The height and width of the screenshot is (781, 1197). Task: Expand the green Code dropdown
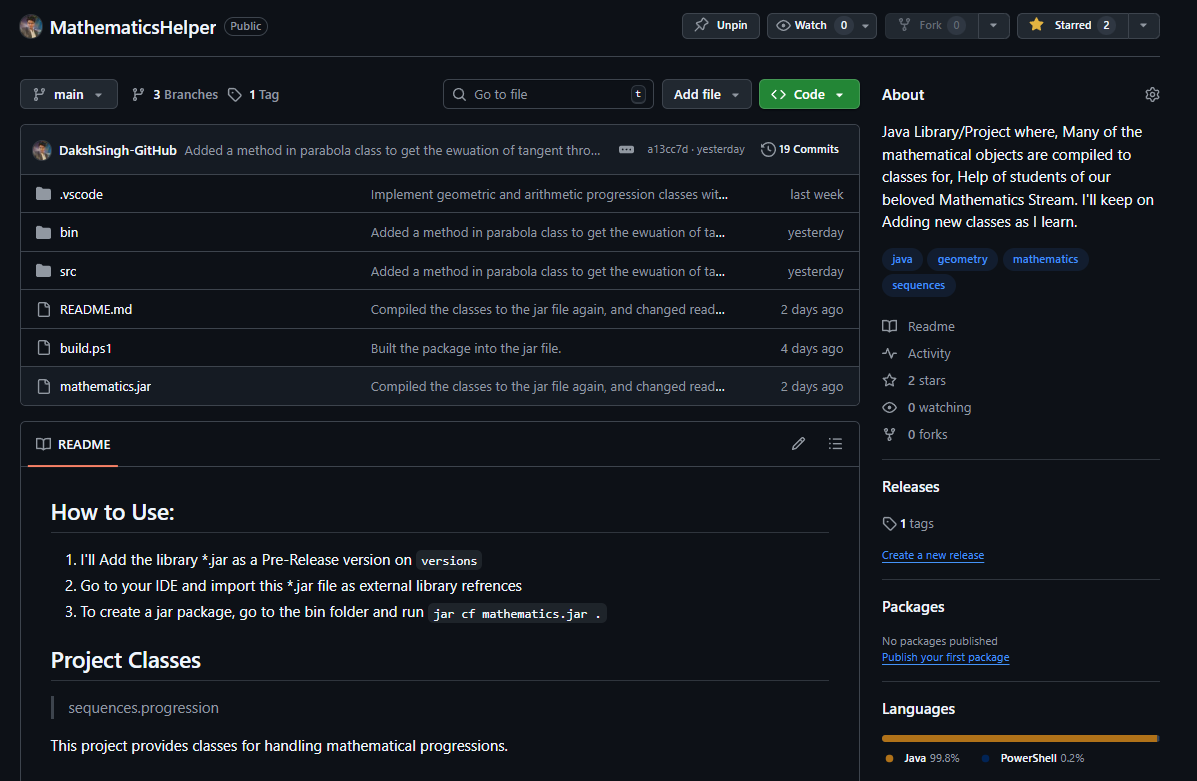[808, 95]
